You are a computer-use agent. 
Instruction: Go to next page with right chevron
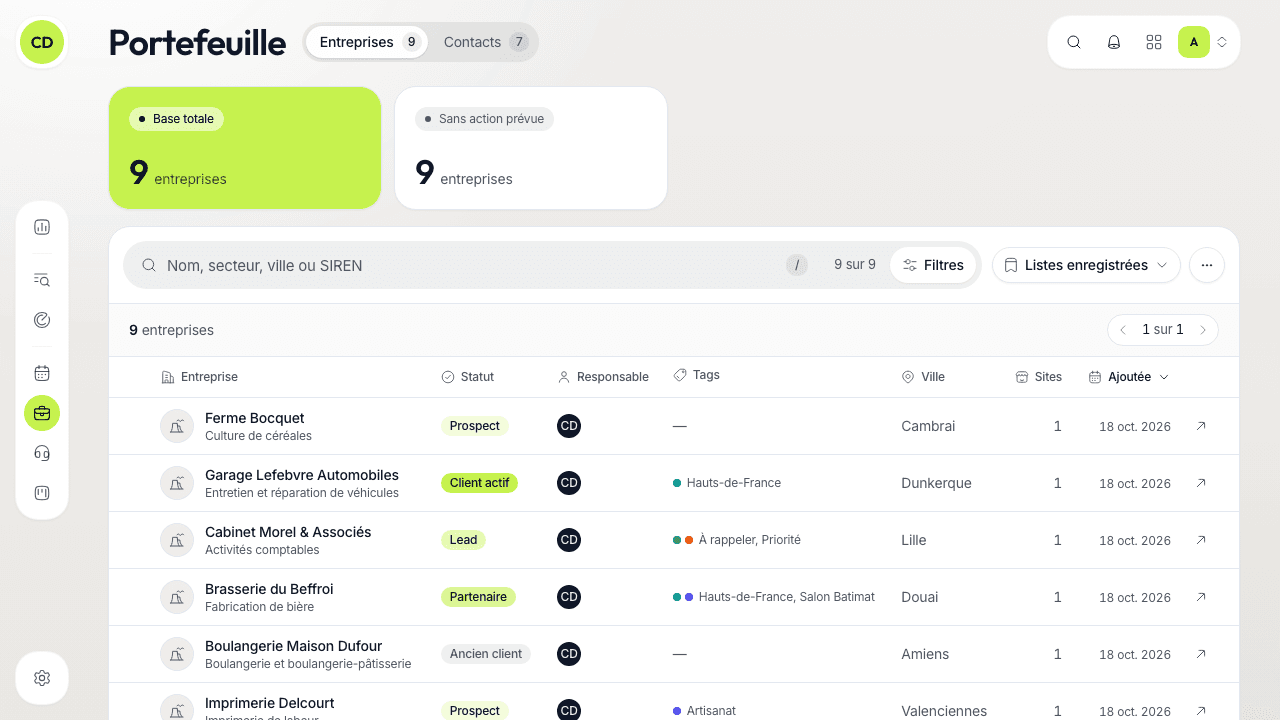pos(1203,330)
